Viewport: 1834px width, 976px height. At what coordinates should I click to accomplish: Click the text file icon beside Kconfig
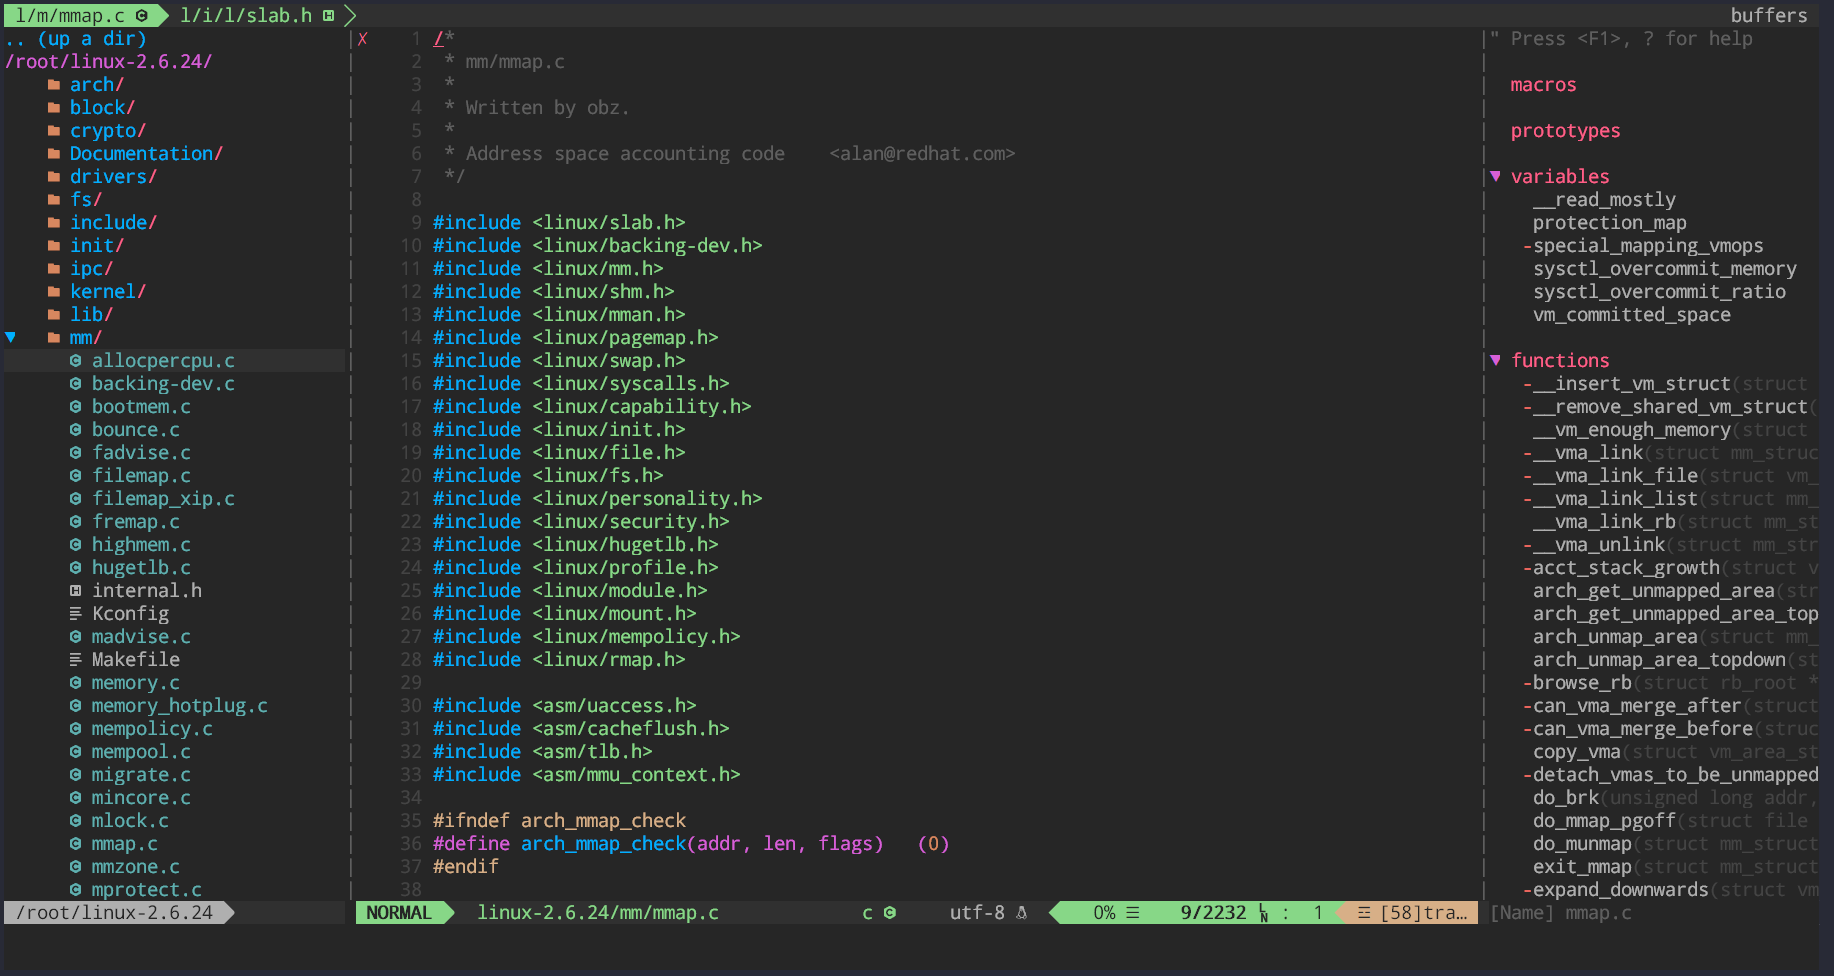(x=76, y=614)
